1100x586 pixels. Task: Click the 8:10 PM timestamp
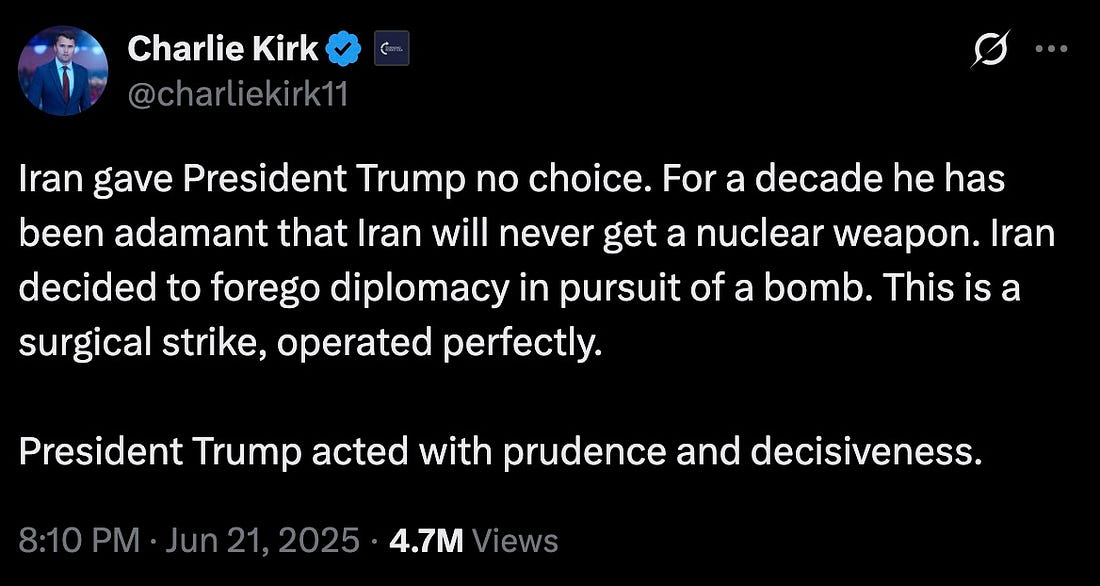tap(79, 541)
